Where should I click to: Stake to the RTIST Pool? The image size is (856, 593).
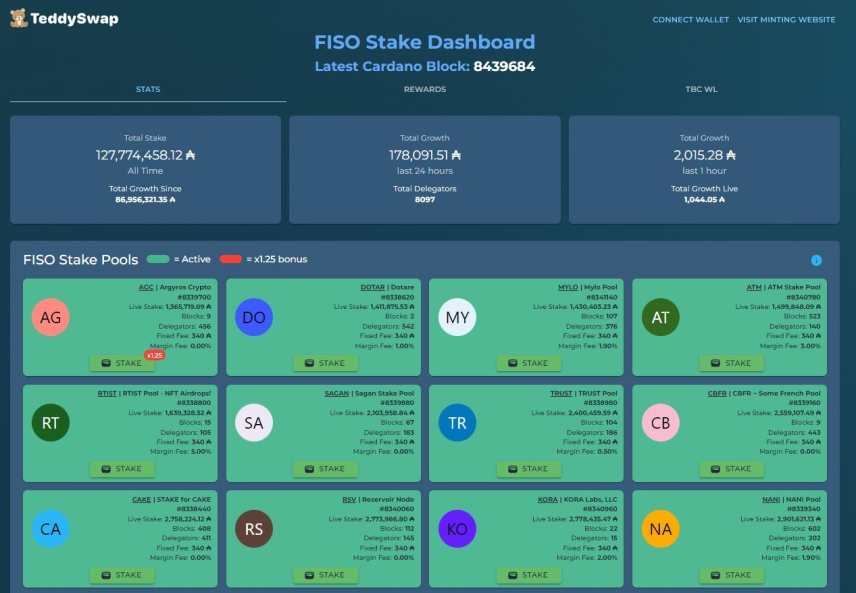(x=122, y=469)
